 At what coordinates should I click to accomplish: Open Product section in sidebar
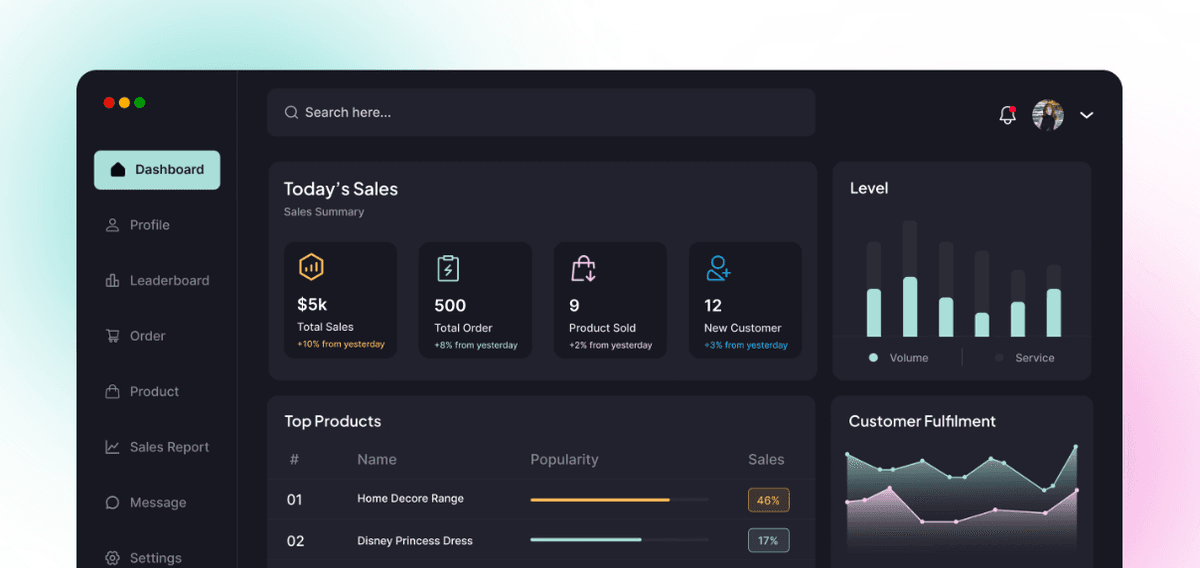(x=142, y=392)
